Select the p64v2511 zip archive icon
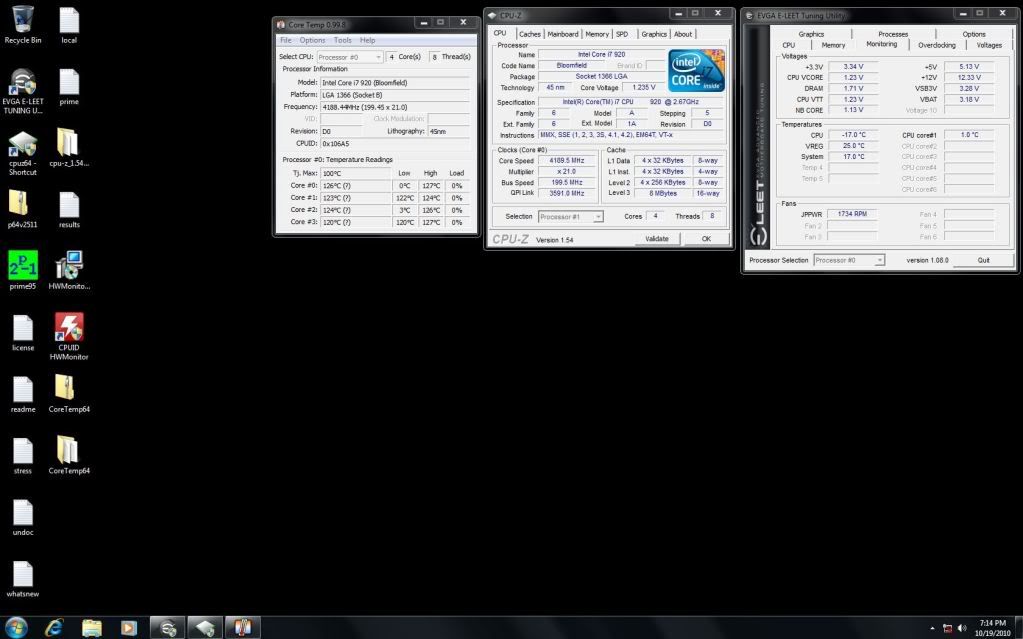The image size is (1023, 639). (23, 209)
